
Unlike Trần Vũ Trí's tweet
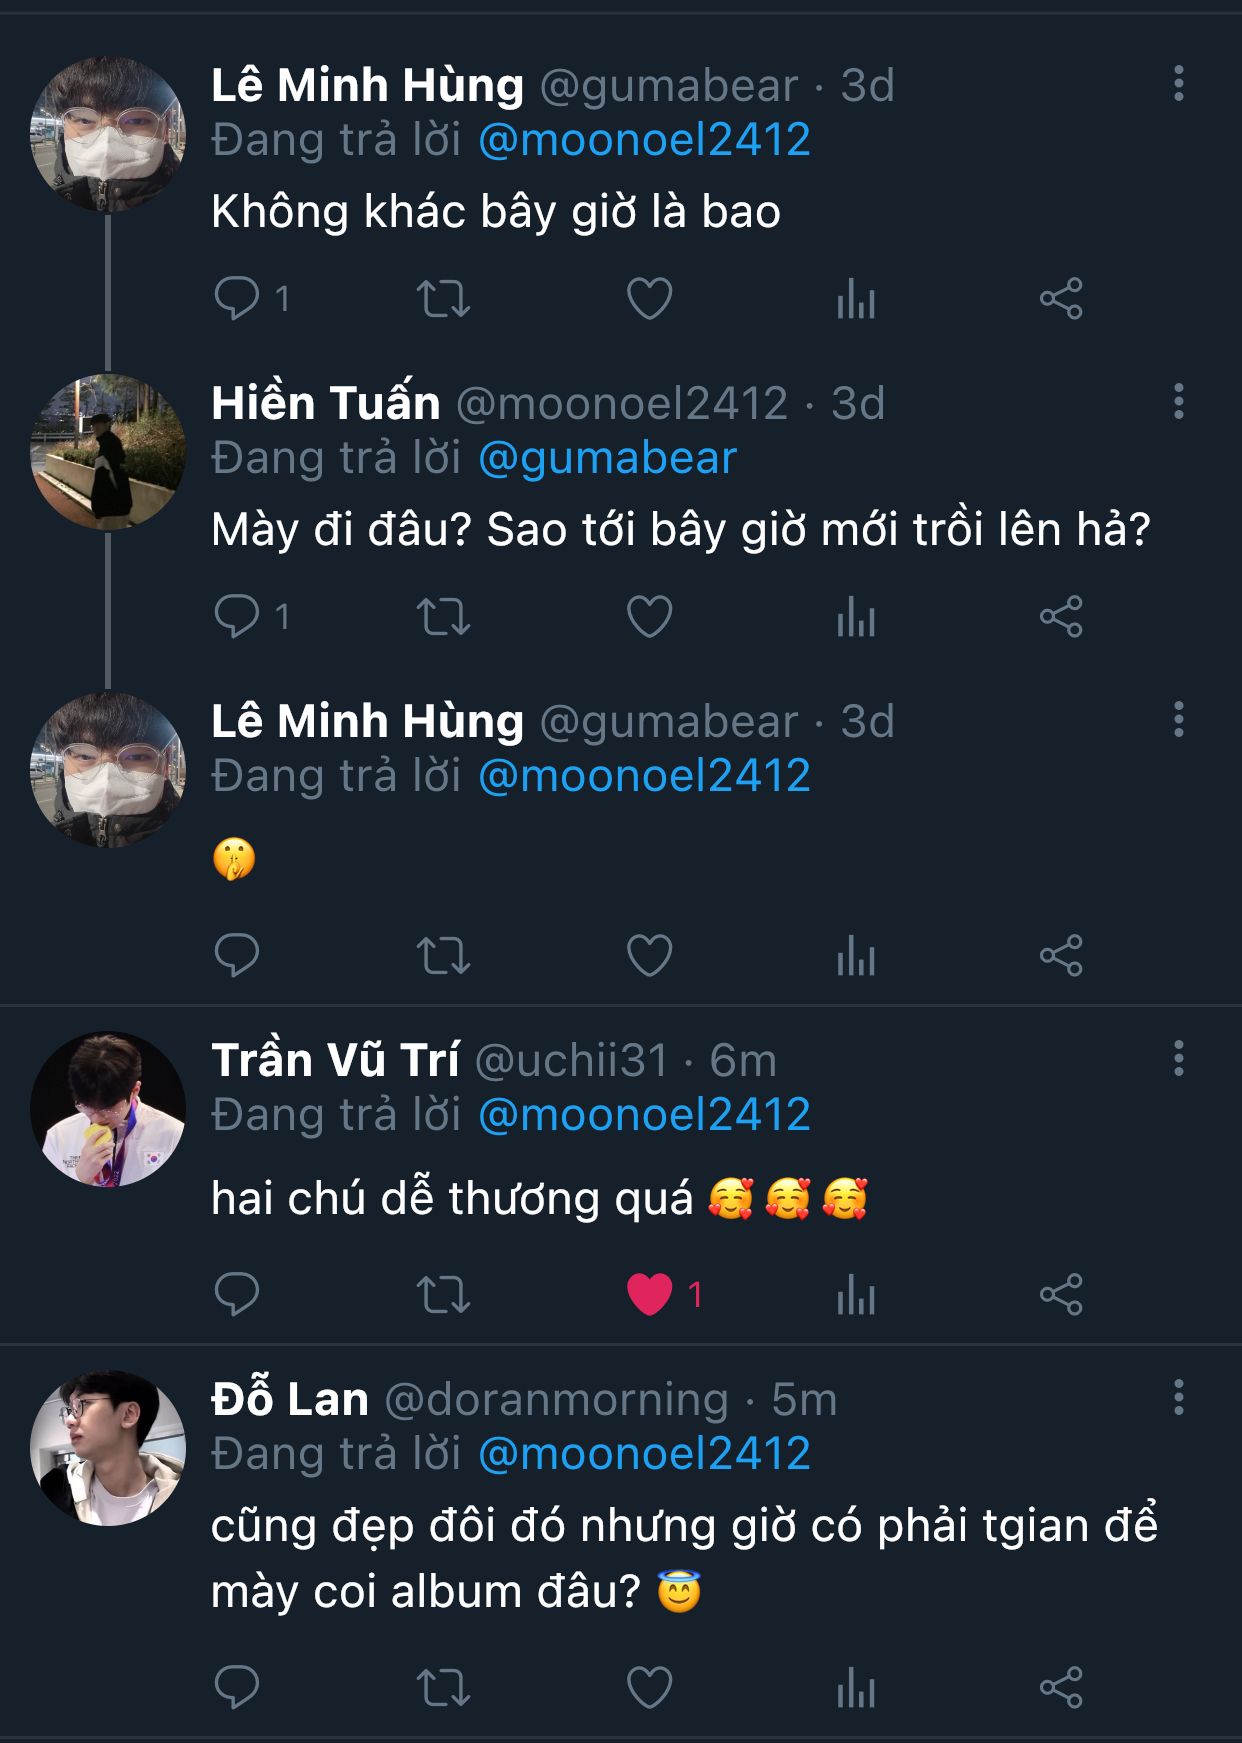pyautogui.click(x=650, y=1294)
